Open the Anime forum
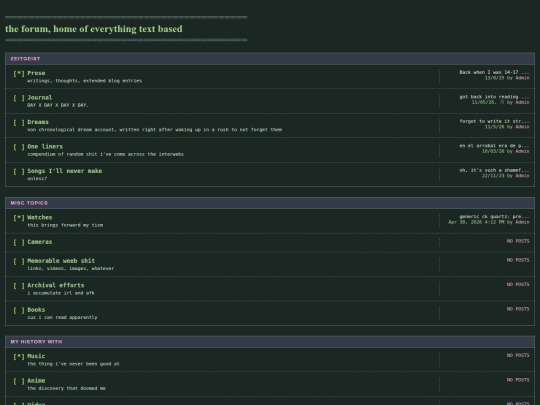Image resolution: width=540 pixels, height=405 pixels. (36, 381)
